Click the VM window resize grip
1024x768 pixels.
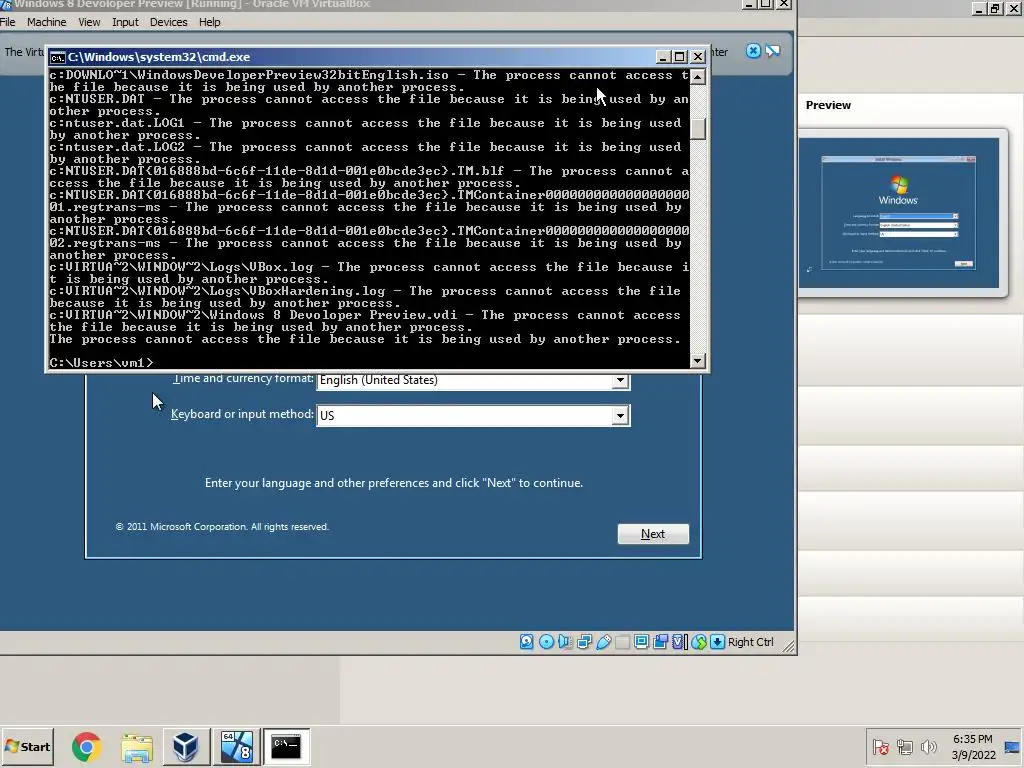pos(788,646)
